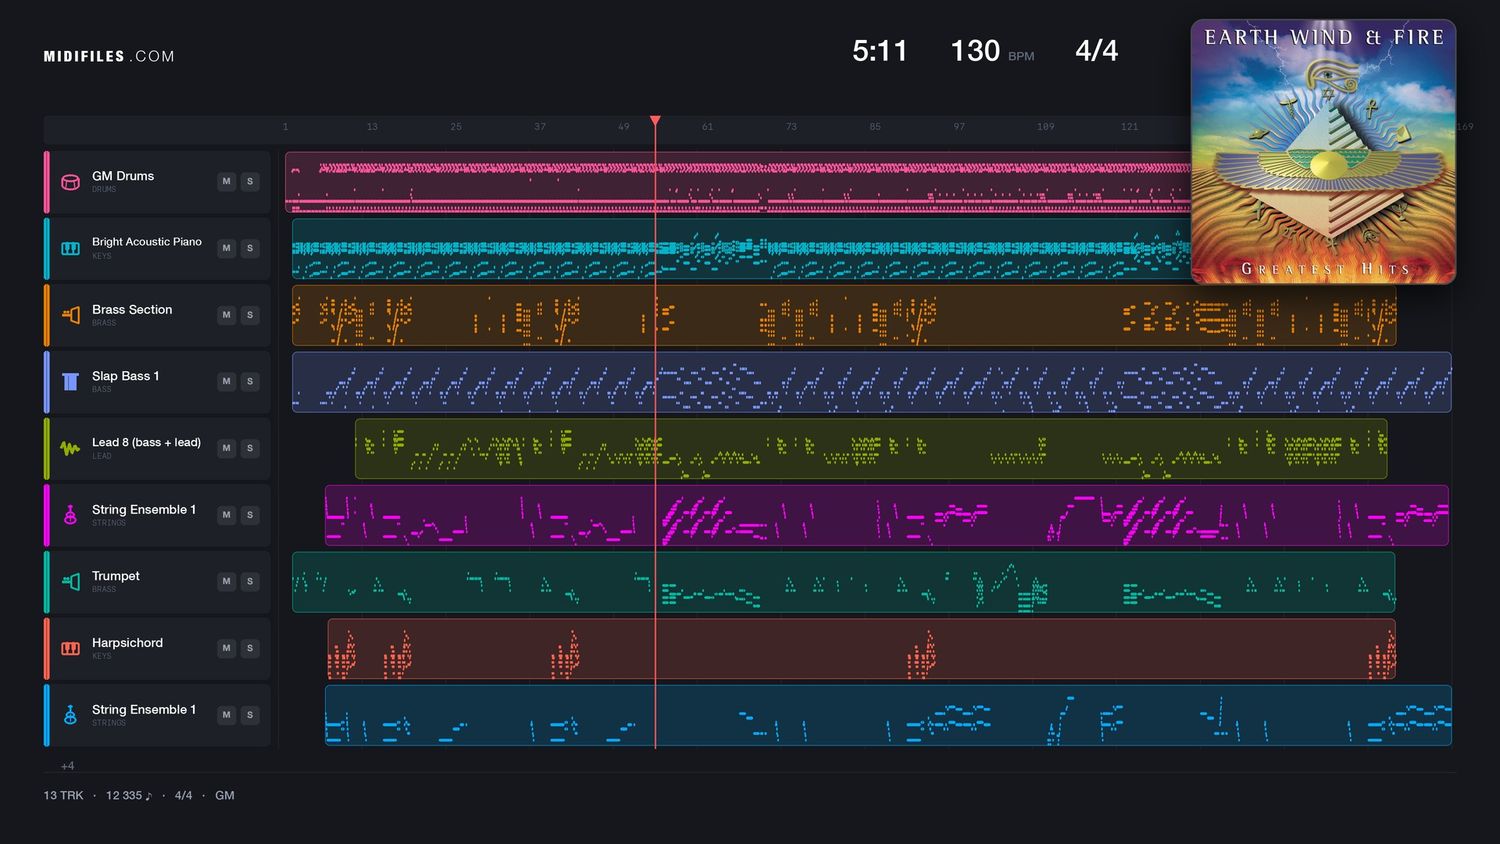Select the Trumpet track name
The image size is (1500, 844).
116,576
